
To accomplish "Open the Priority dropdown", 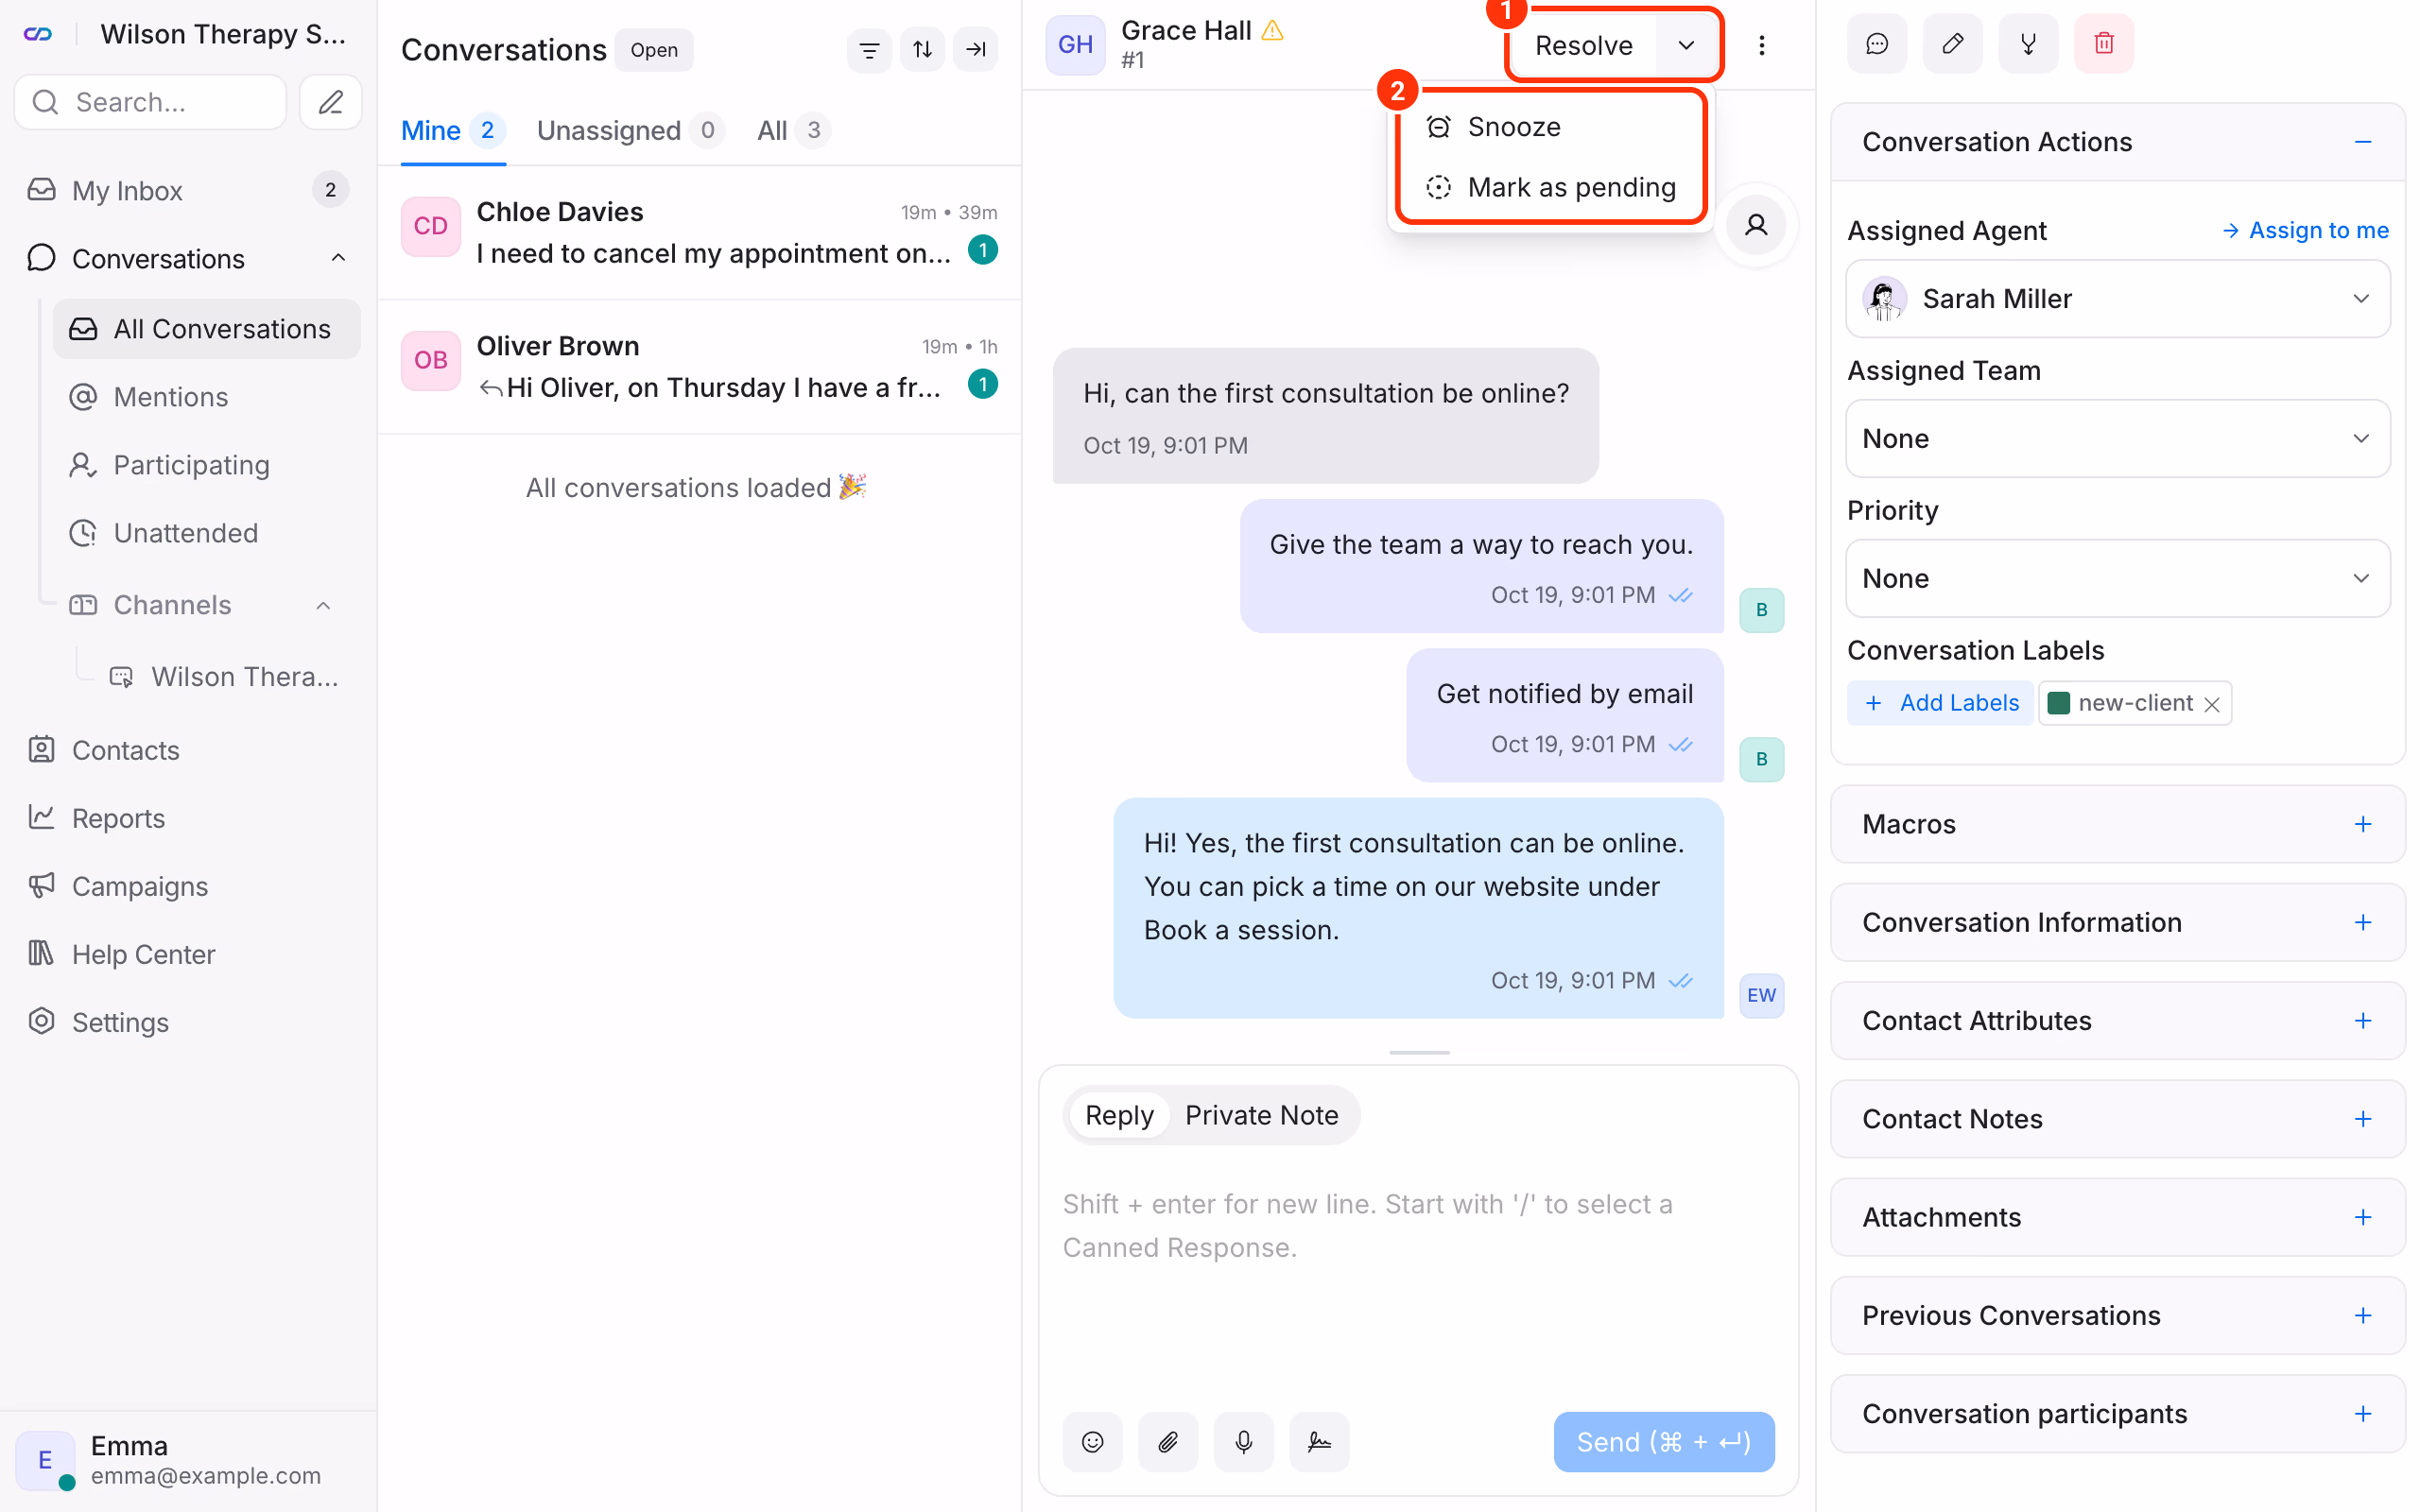I will (2117, 578).
